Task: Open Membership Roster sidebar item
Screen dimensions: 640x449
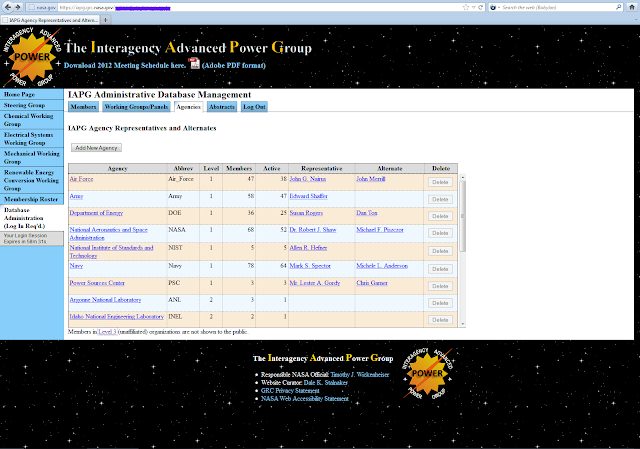Action: [x=32, y=199]
